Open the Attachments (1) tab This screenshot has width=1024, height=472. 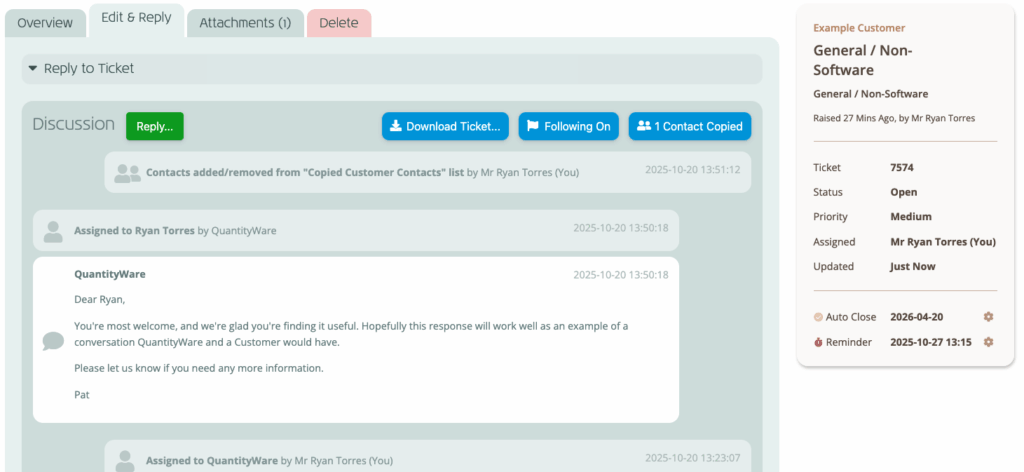[245, 22]
